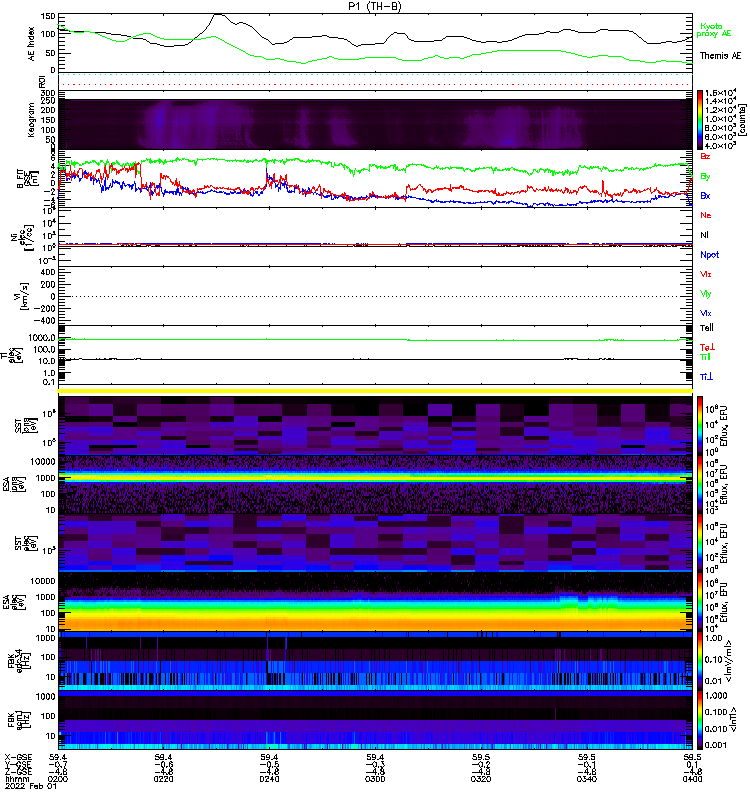Select the green "Kyoto proxy AE" legend label
The width and height of the screenshot is (750, 800).
(x=714, y=30)
